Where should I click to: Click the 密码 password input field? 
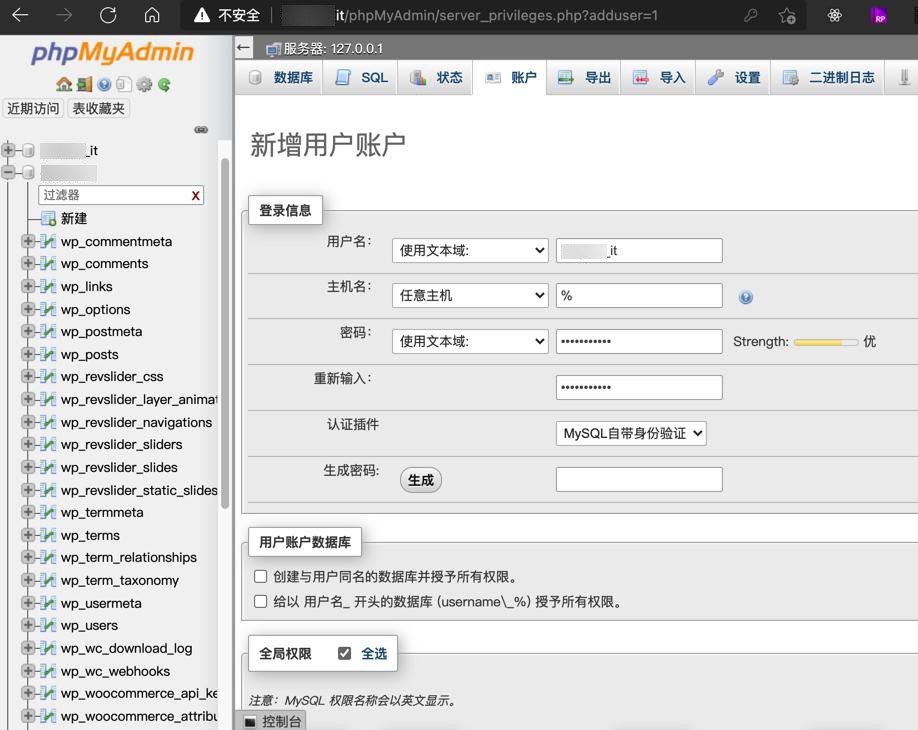click(639, 341)
